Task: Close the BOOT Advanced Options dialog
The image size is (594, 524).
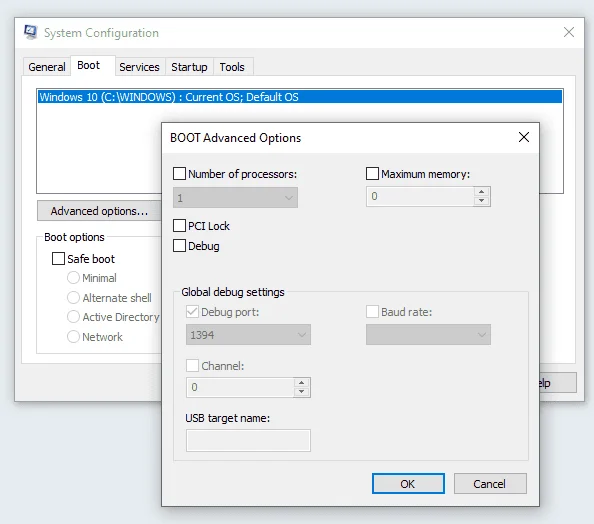Action: click(524, 137)
